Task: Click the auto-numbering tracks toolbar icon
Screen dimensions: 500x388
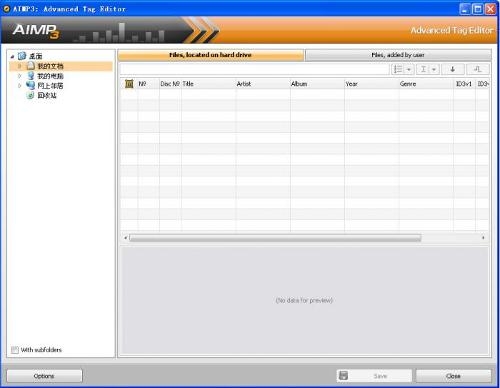Action: 398,69
